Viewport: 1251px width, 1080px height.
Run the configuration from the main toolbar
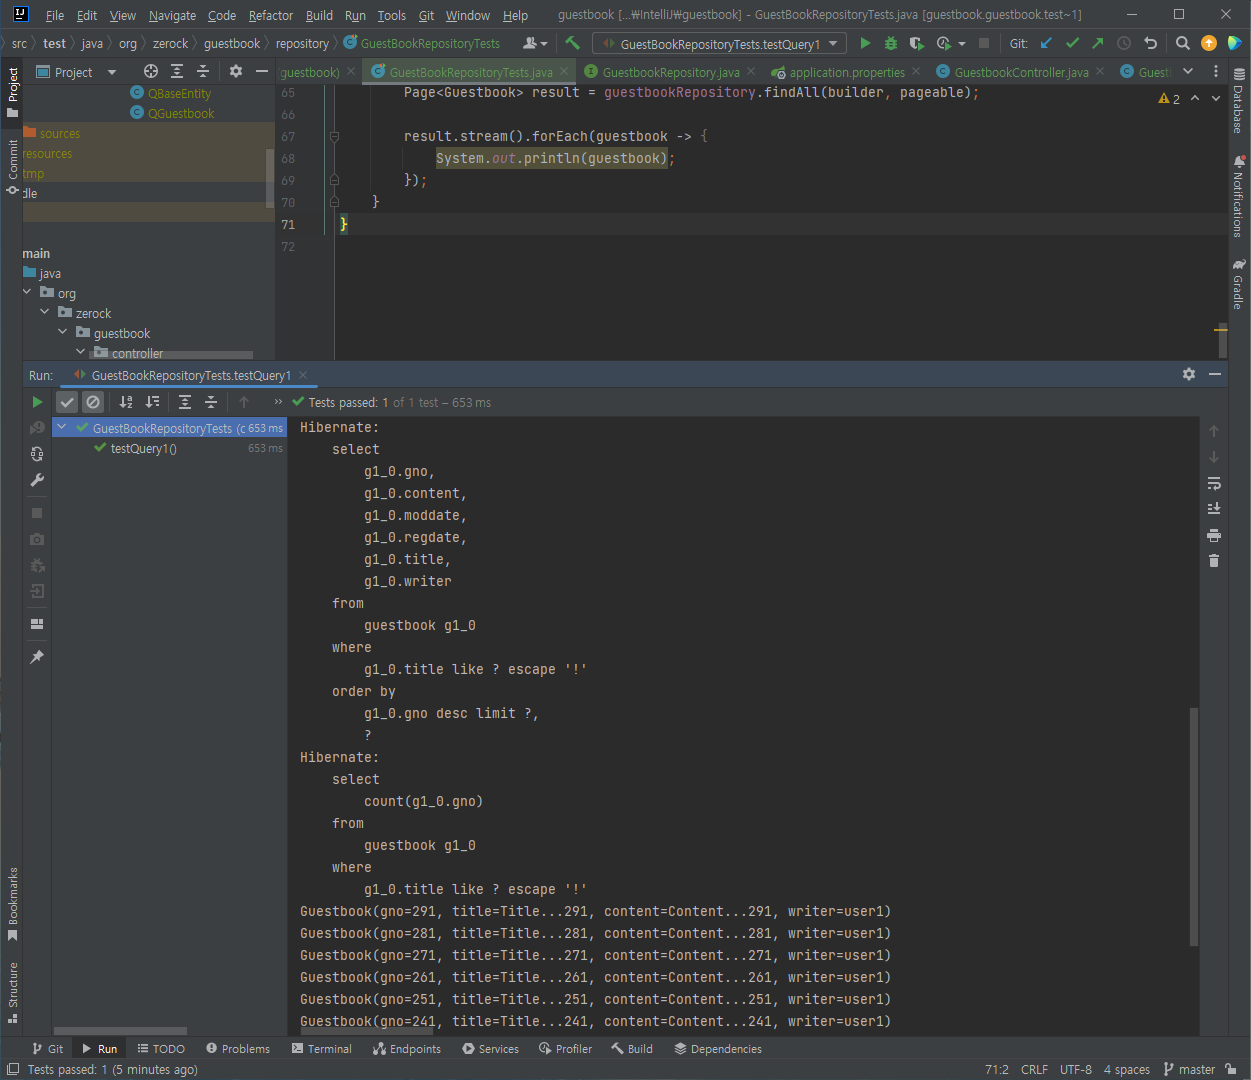coord(865,43)
